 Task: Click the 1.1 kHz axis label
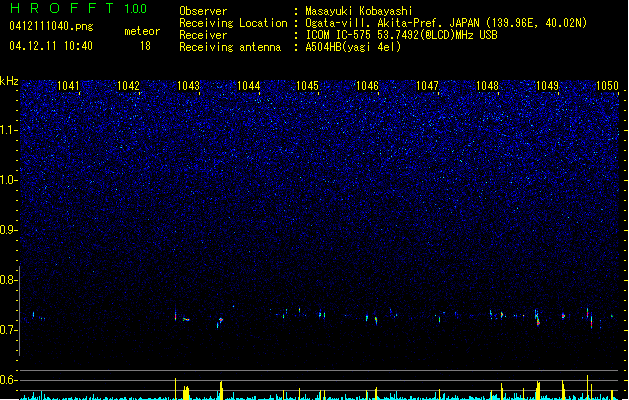(8, 130)
